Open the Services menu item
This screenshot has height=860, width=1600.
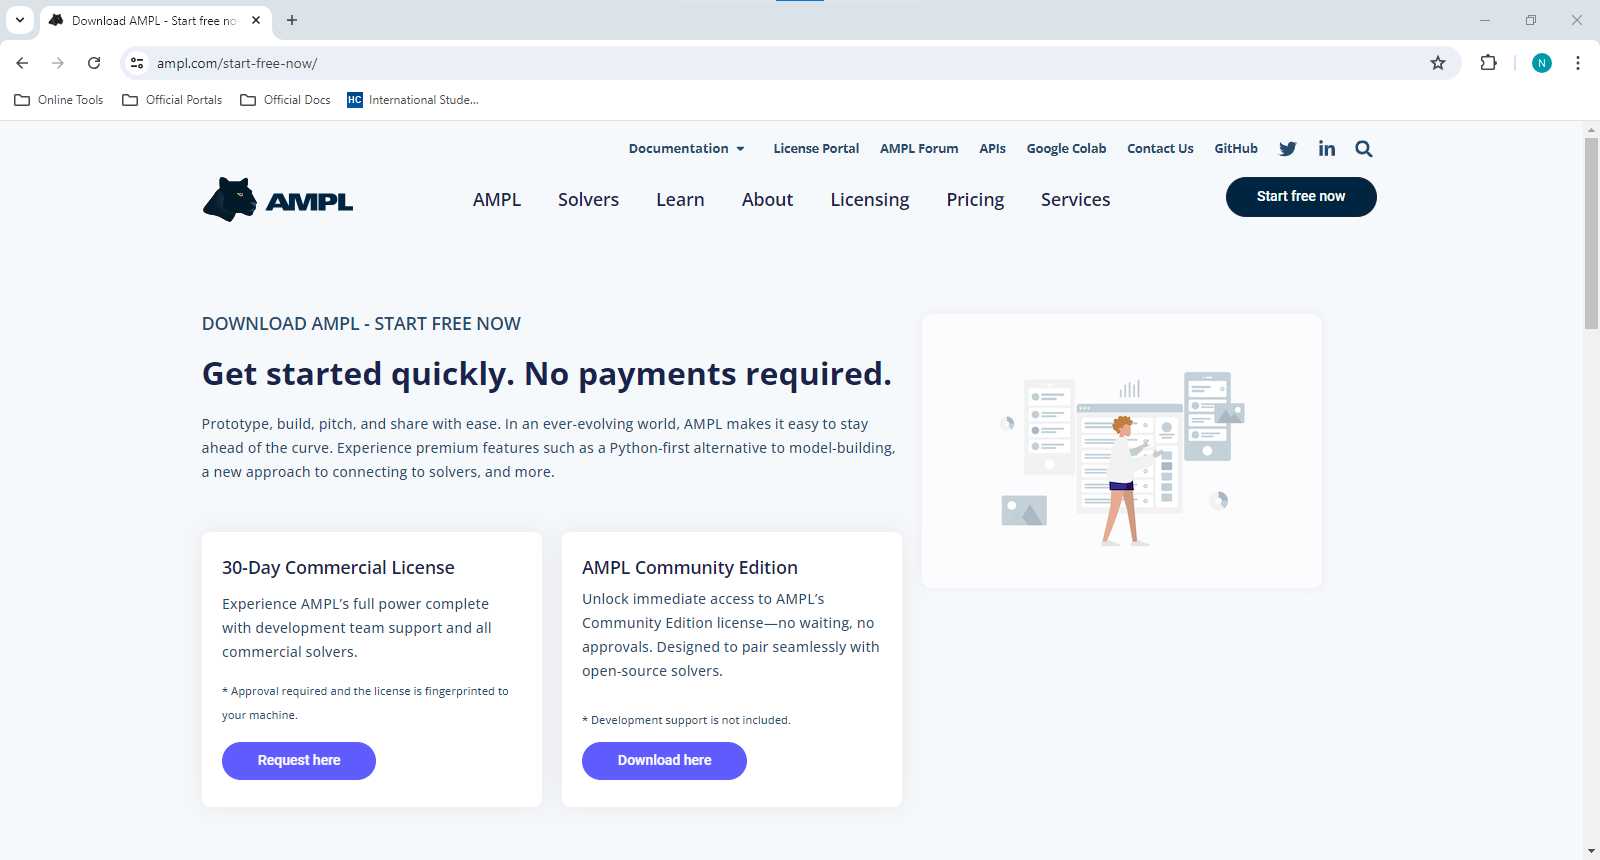pos(1075,200)
